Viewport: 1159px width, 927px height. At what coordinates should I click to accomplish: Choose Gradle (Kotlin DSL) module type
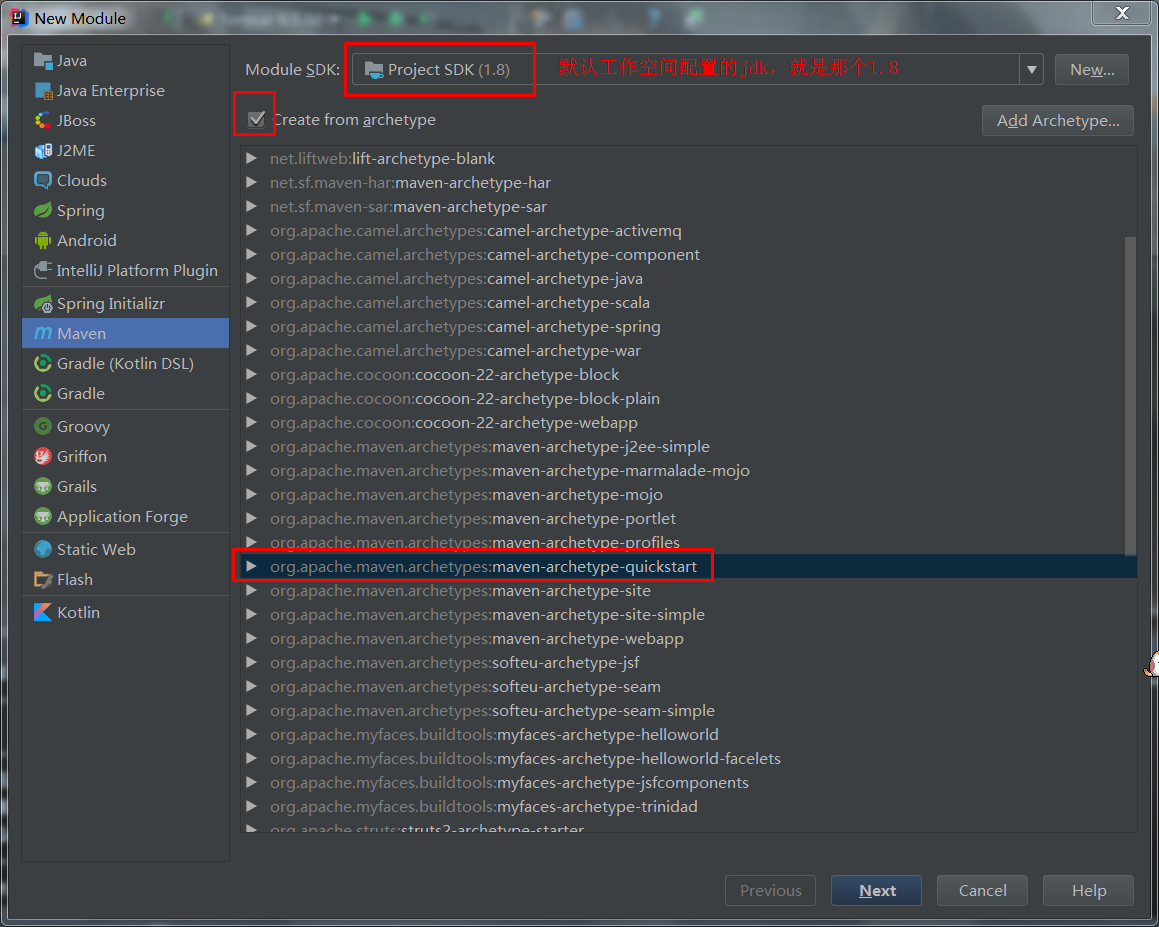pyautogui.click(x=126, y=364)
